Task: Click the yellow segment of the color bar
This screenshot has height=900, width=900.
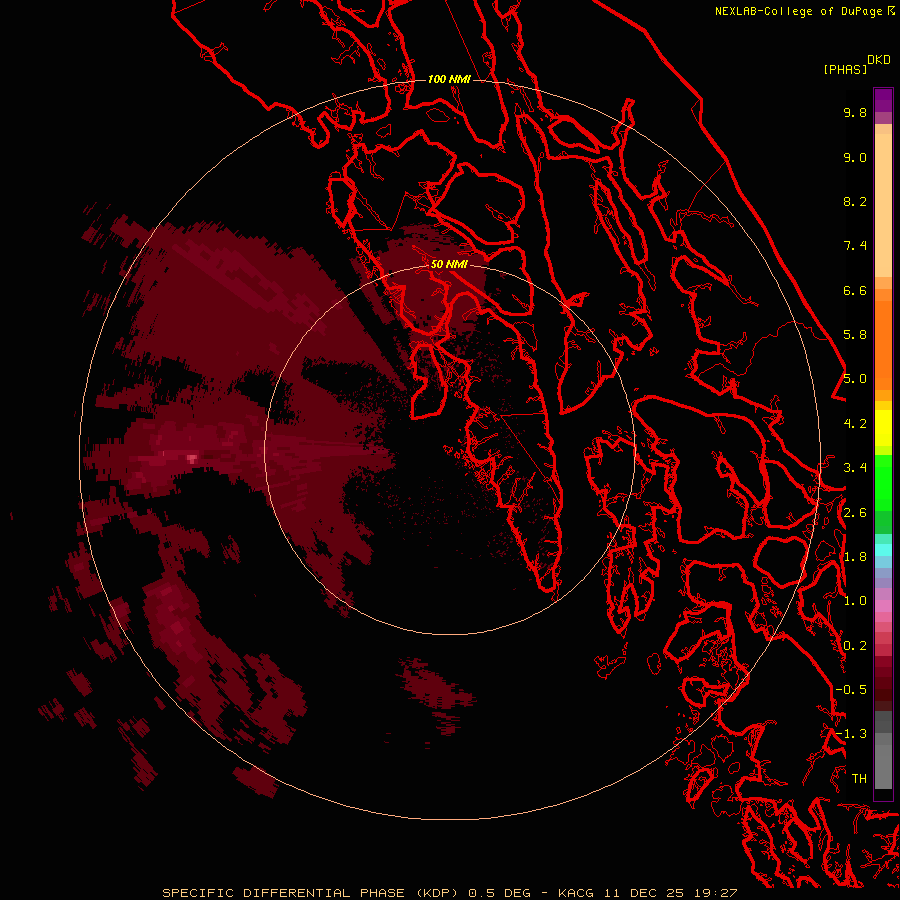Action: tap(883, 428)
